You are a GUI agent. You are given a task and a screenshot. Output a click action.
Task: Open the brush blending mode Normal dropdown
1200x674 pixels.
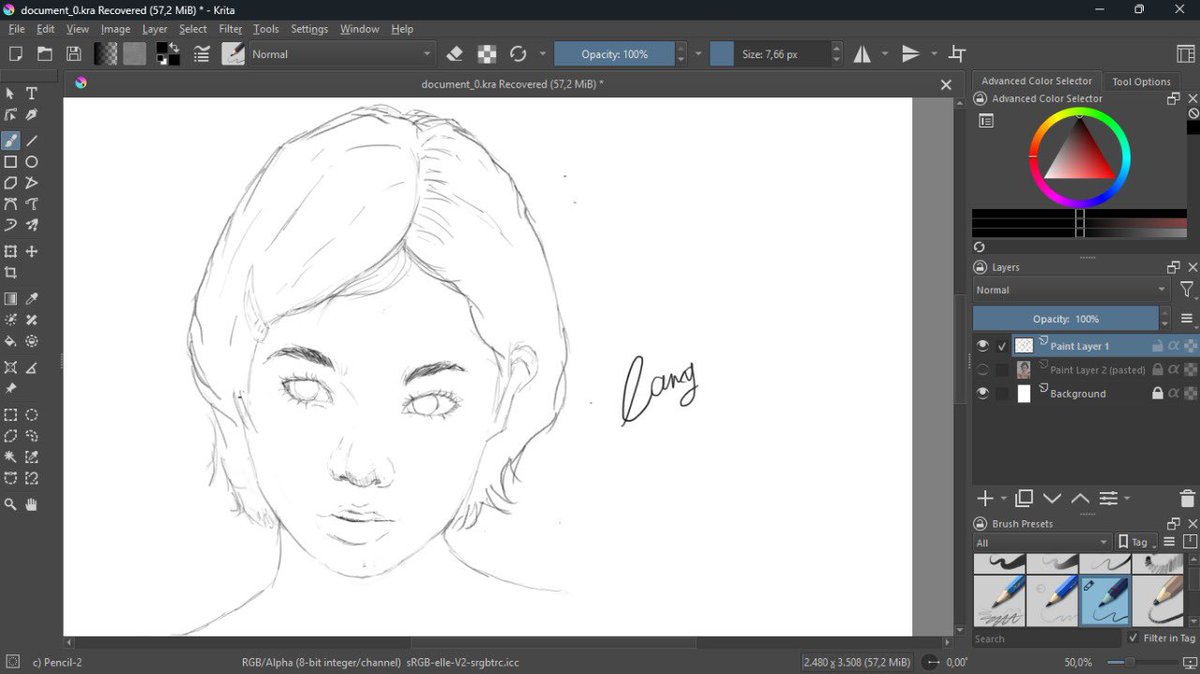click(342, 54)
